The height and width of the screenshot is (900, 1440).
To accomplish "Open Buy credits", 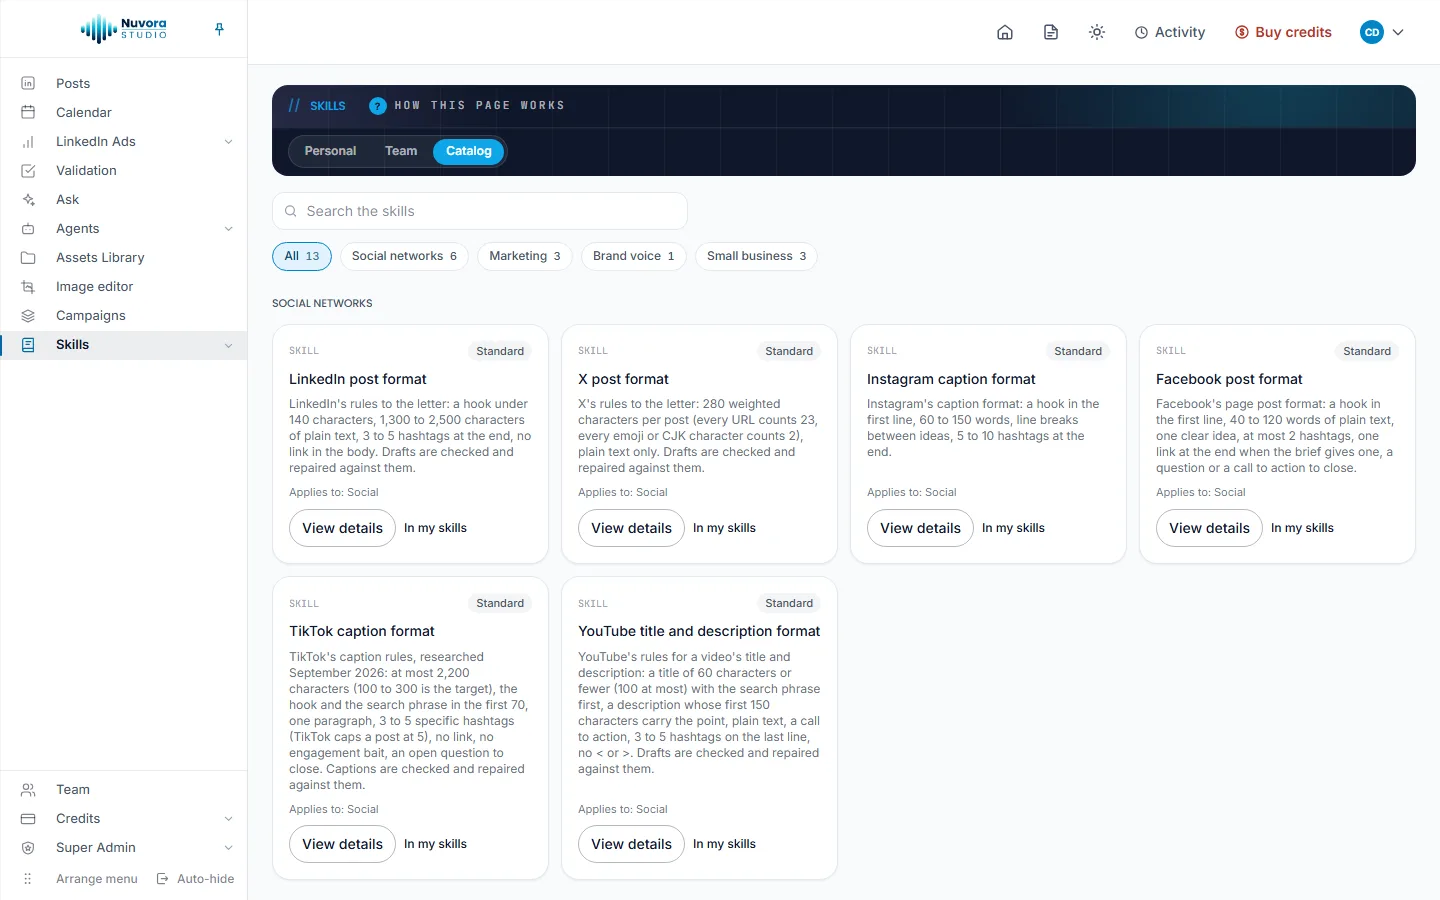I will [1283, 32].
